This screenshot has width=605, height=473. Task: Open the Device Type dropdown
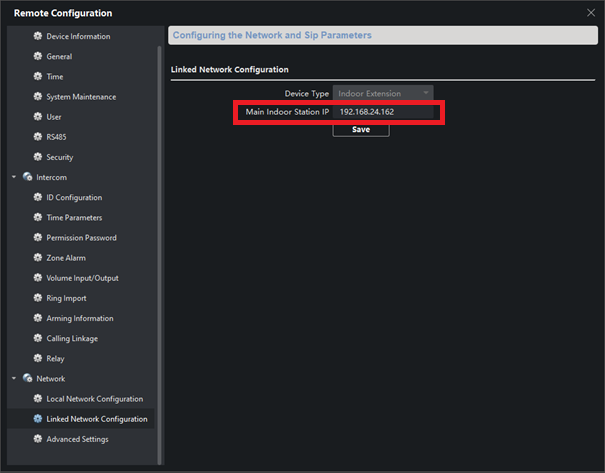tap(384, 93)
